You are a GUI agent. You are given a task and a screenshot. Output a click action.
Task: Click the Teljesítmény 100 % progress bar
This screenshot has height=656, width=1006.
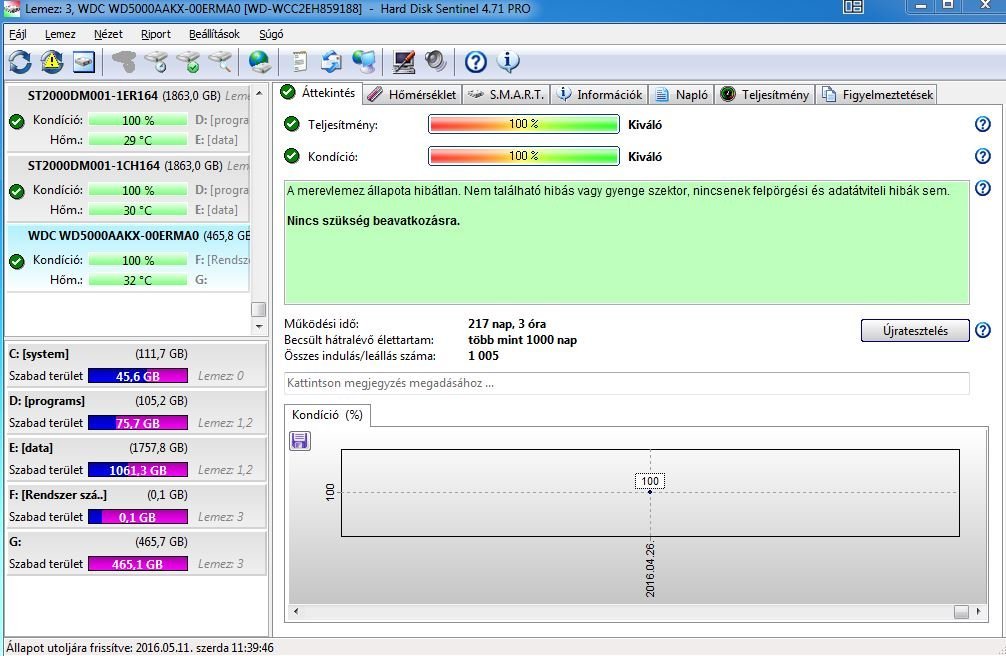click(524, 124)
